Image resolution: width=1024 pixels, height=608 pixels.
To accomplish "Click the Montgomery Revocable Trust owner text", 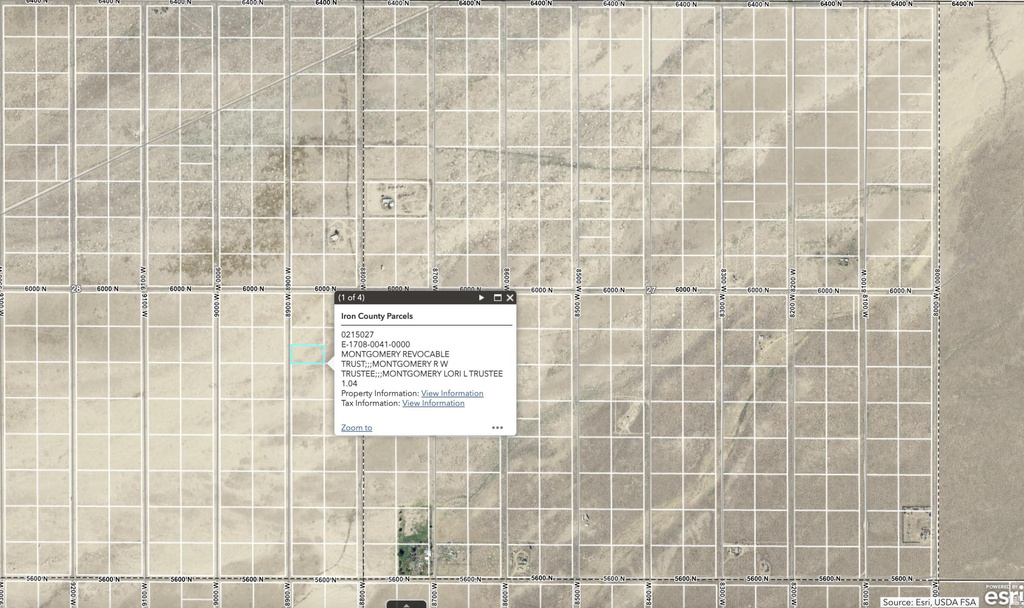I will click(x=397, y=353).
